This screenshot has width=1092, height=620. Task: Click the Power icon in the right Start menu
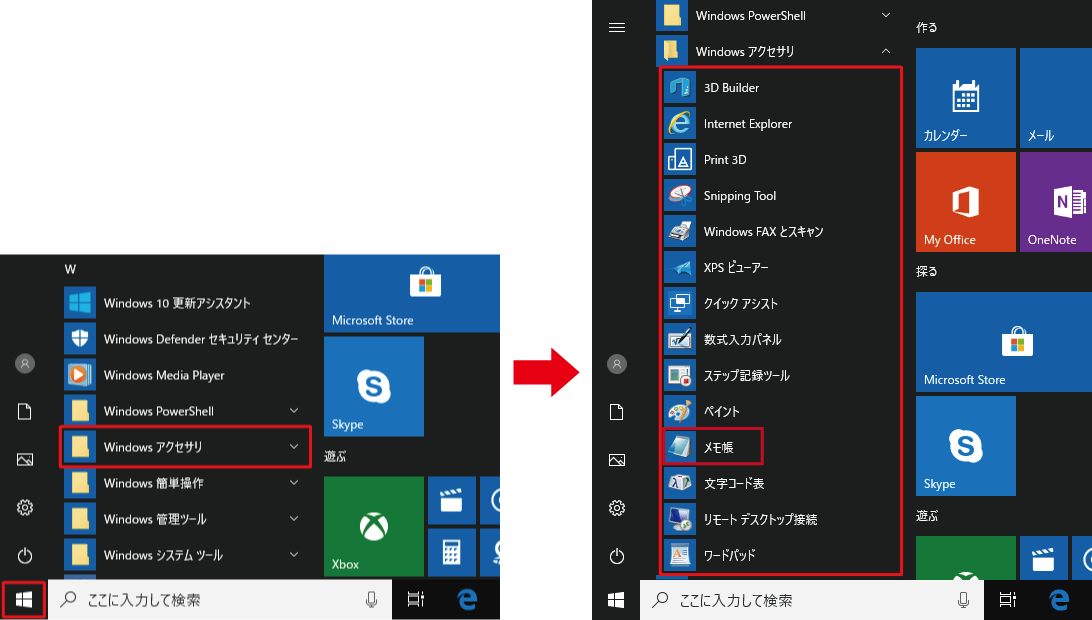(x=617, y=556)
